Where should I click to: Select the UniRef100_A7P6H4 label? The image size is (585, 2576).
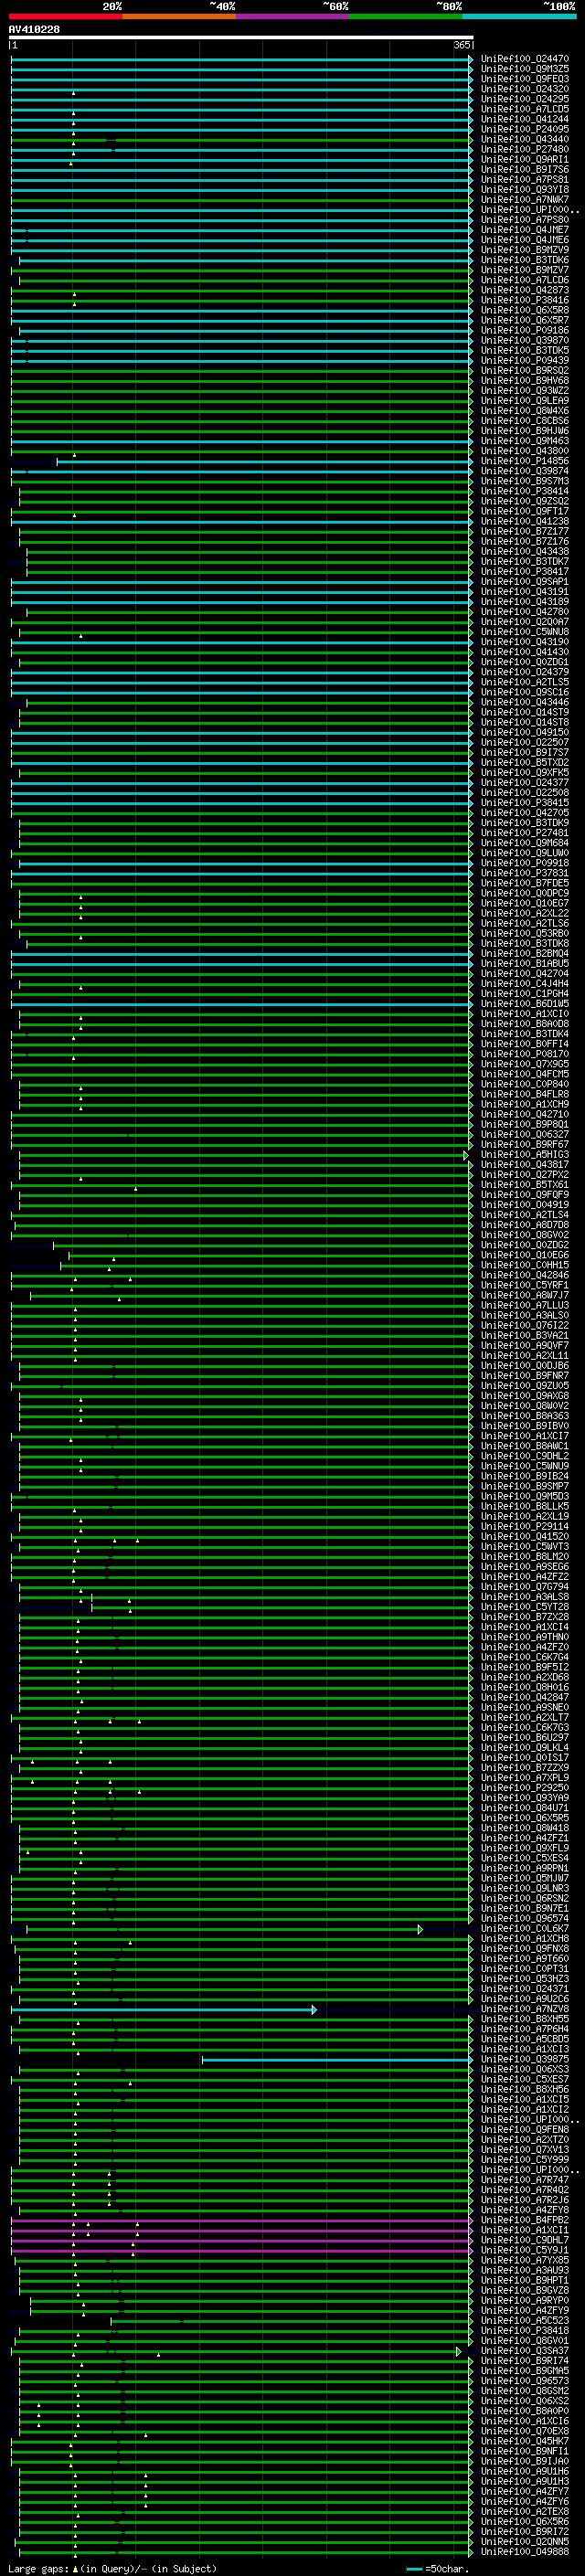(x=525, y=2028)
